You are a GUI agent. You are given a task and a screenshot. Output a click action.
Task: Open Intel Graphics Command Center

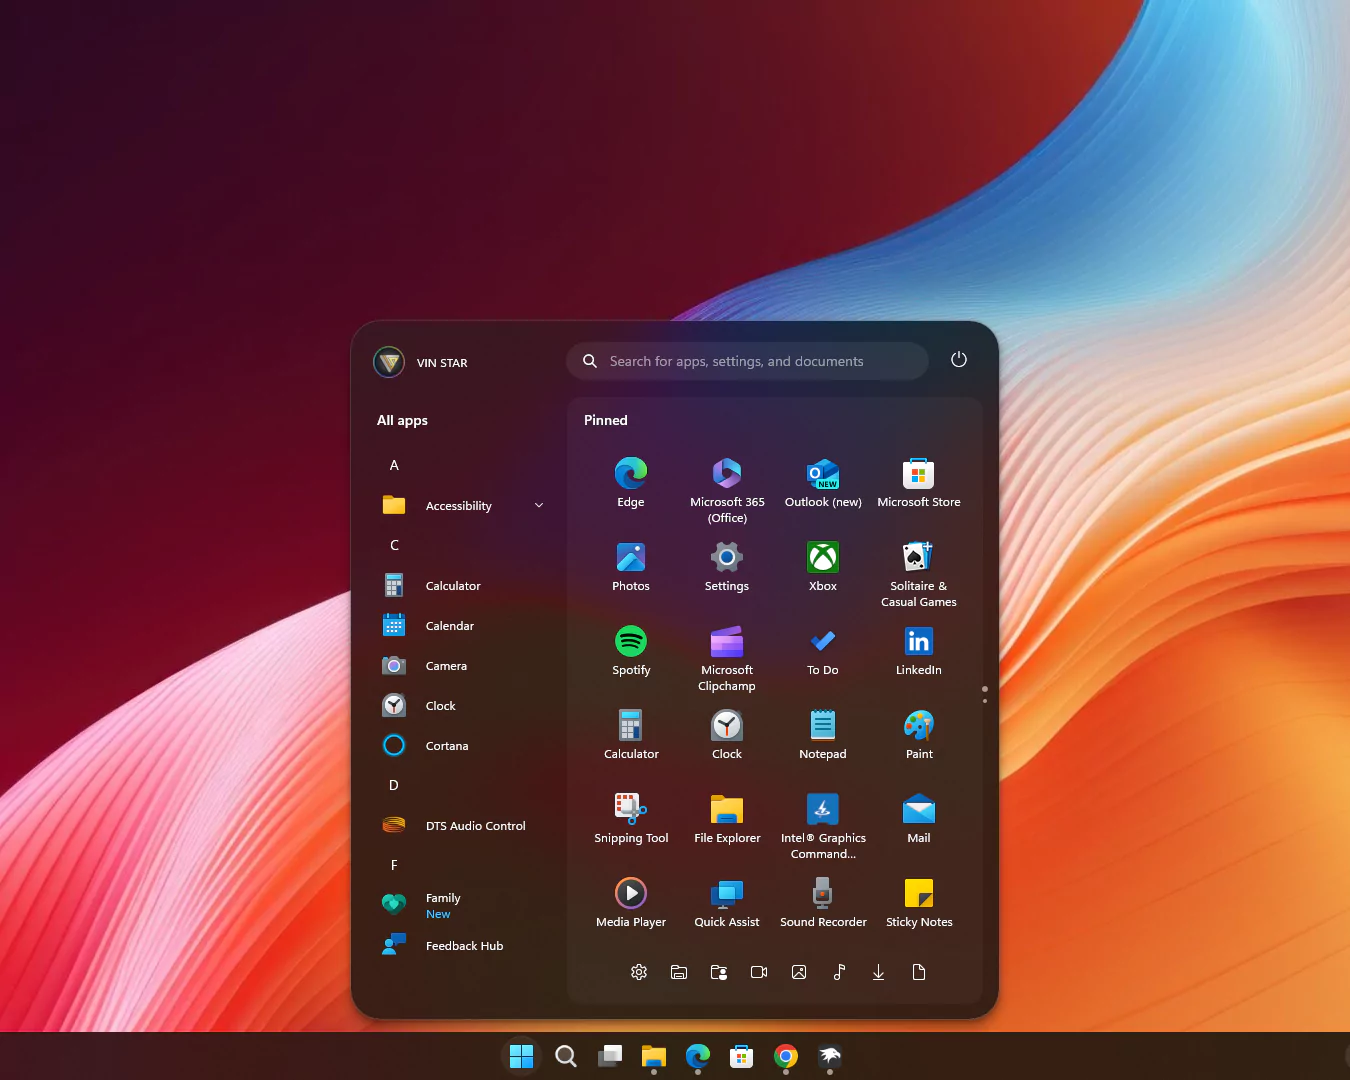(823, 826)
